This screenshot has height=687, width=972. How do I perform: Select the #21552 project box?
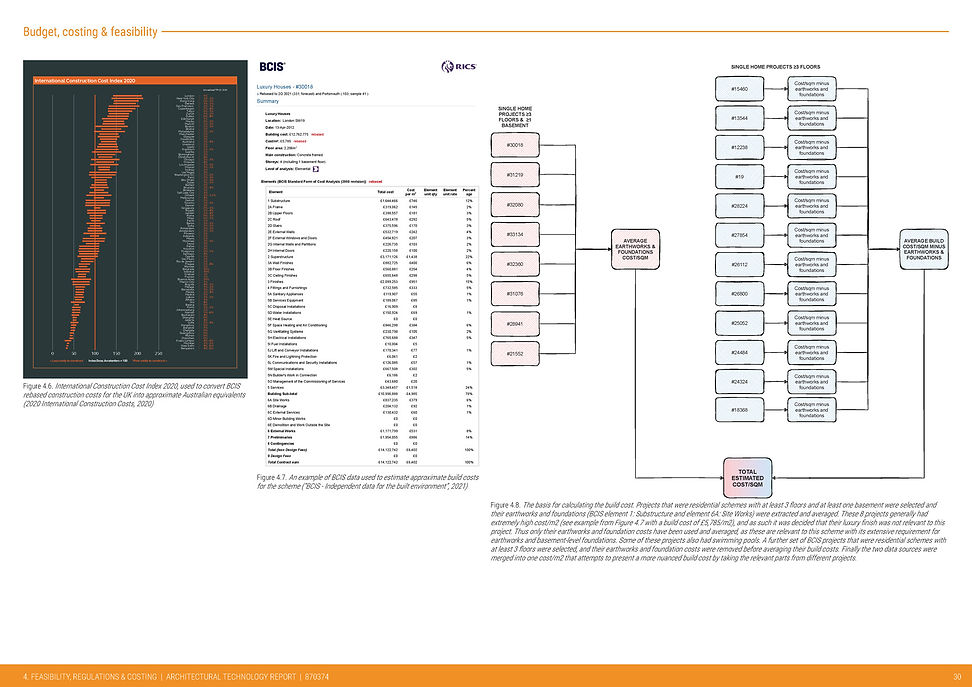[516, 354]
